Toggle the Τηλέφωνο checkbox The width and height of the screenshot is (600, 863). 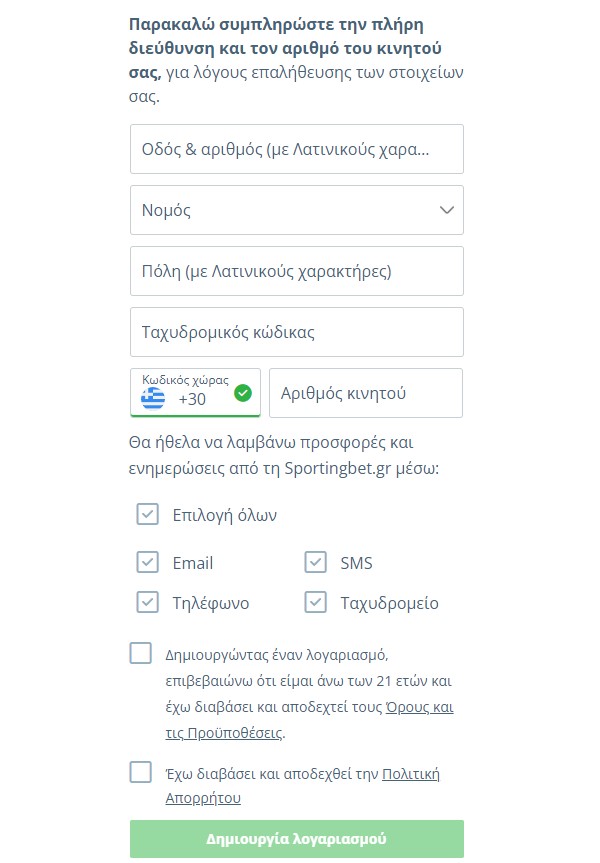pyautogui.click(x=148, y=602)
